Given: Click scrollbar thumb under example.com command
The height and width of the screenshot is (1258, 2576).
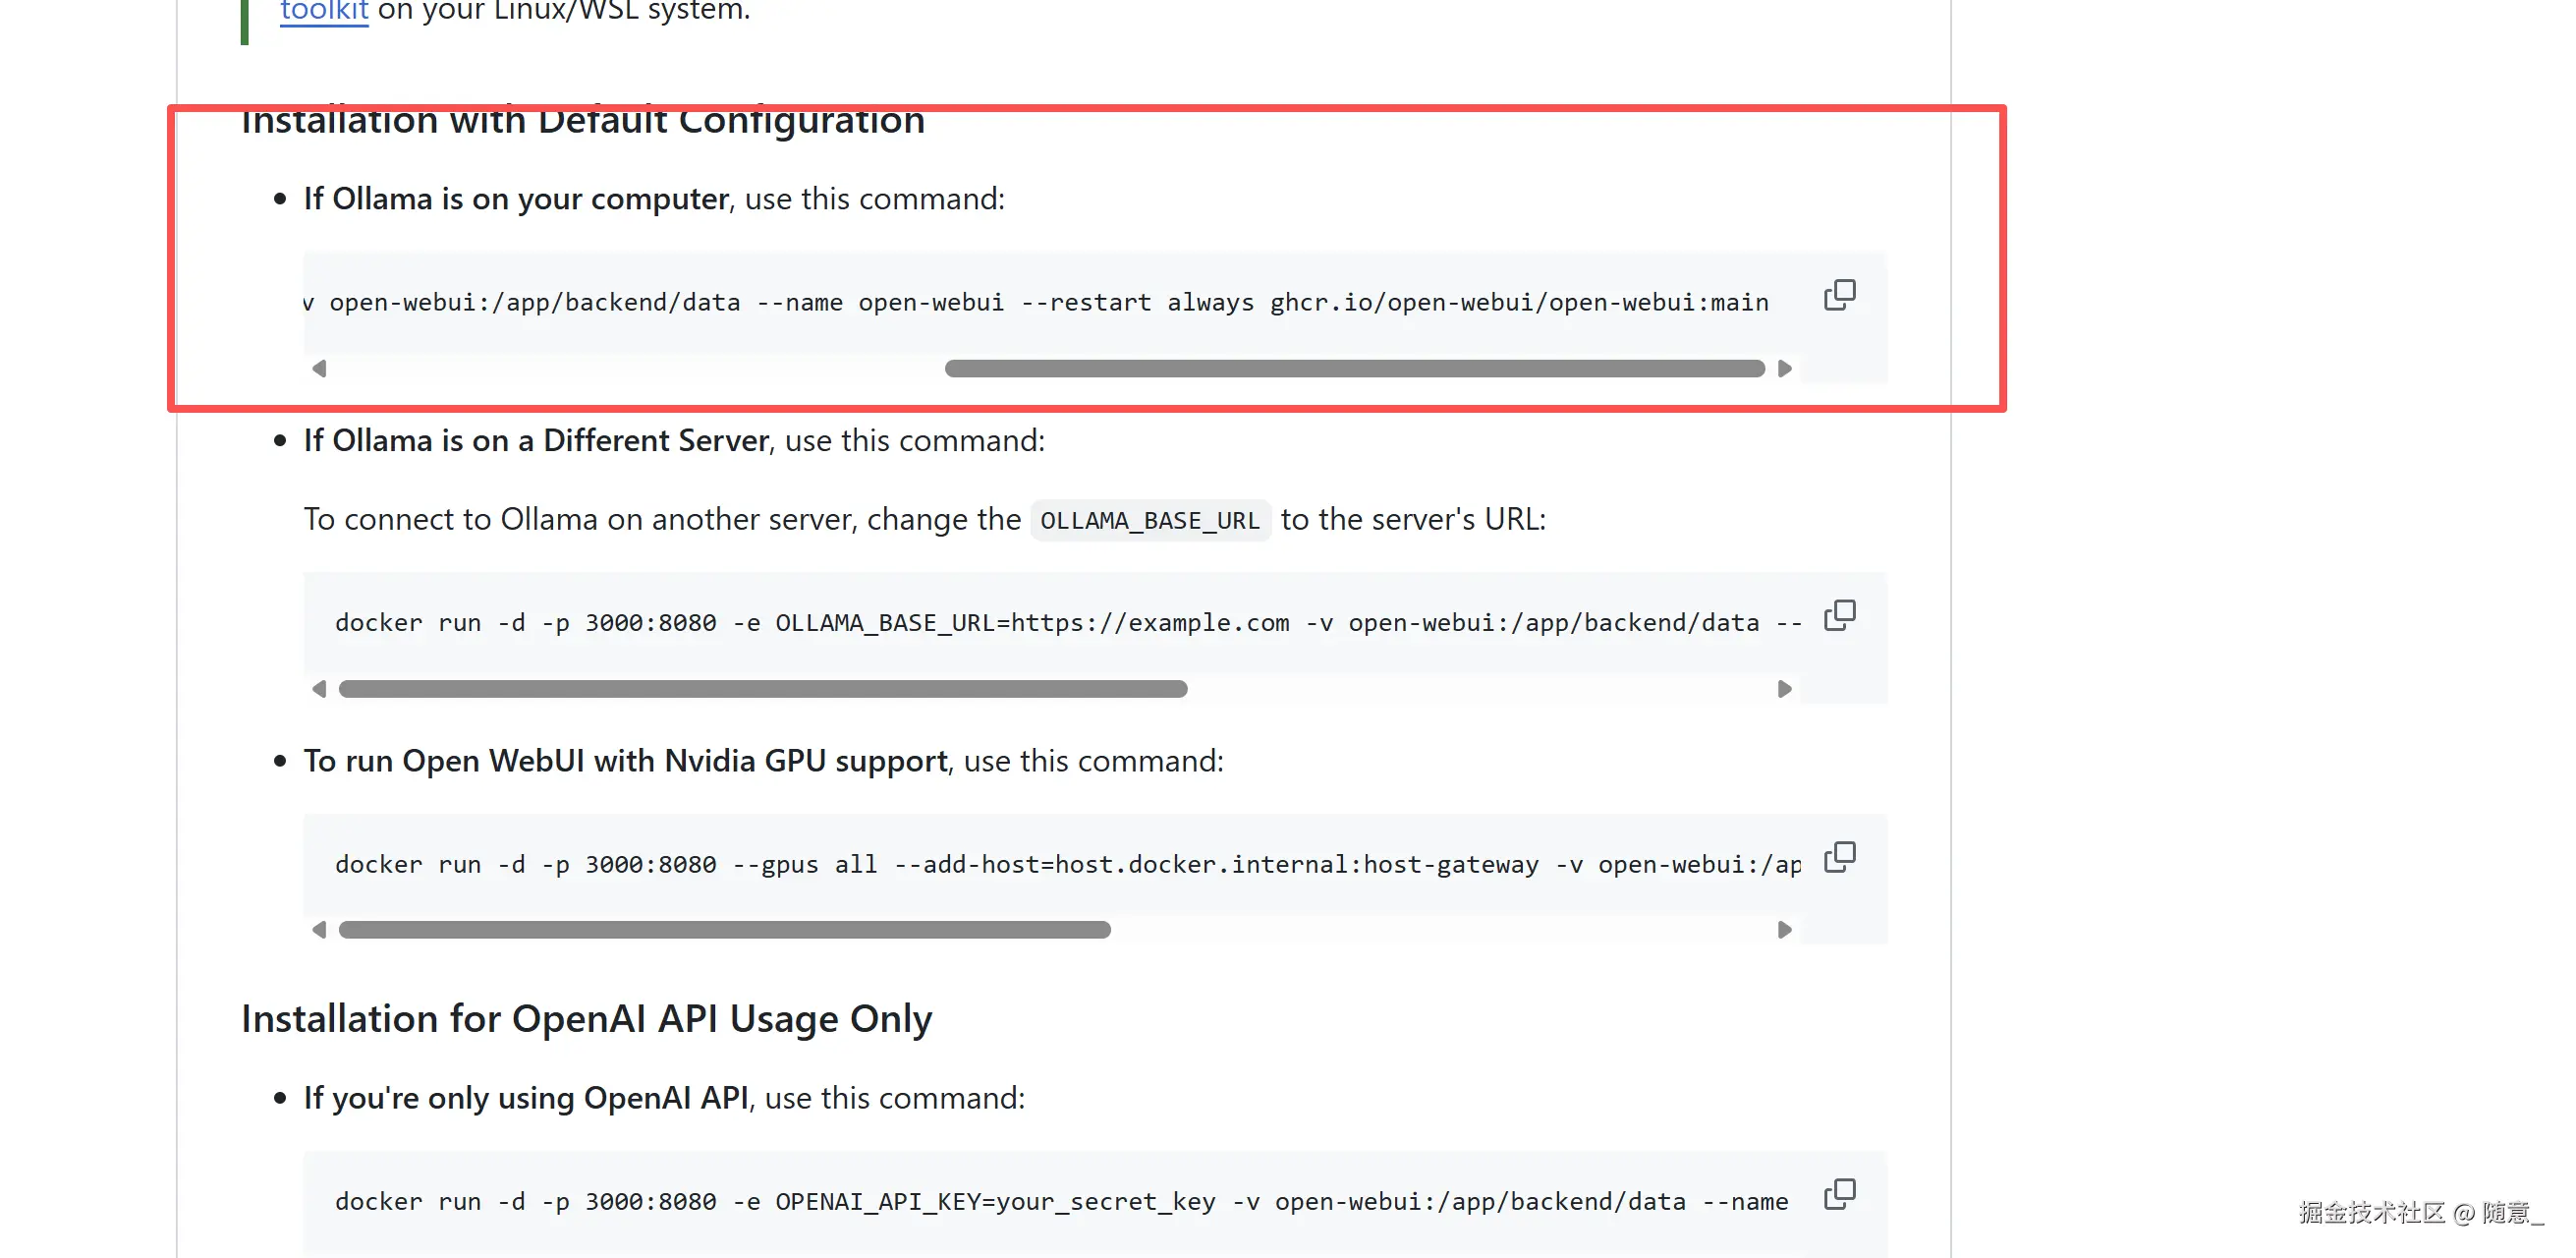Looking at the screenshot, I should coord(762,689).
